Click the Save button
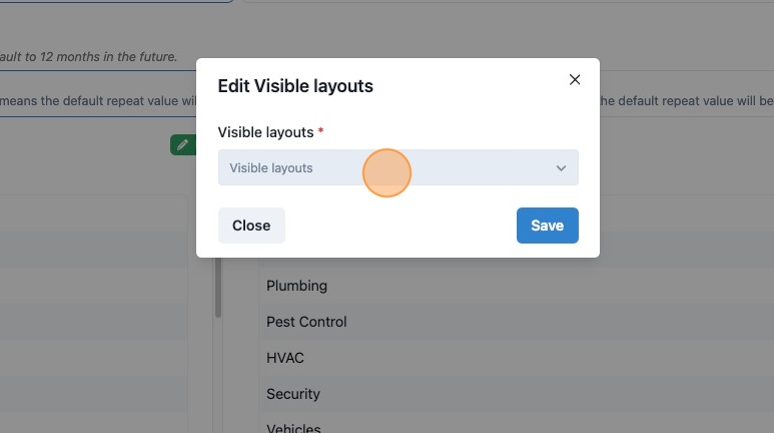The image size is (774, 433). [x=547, y=225]
